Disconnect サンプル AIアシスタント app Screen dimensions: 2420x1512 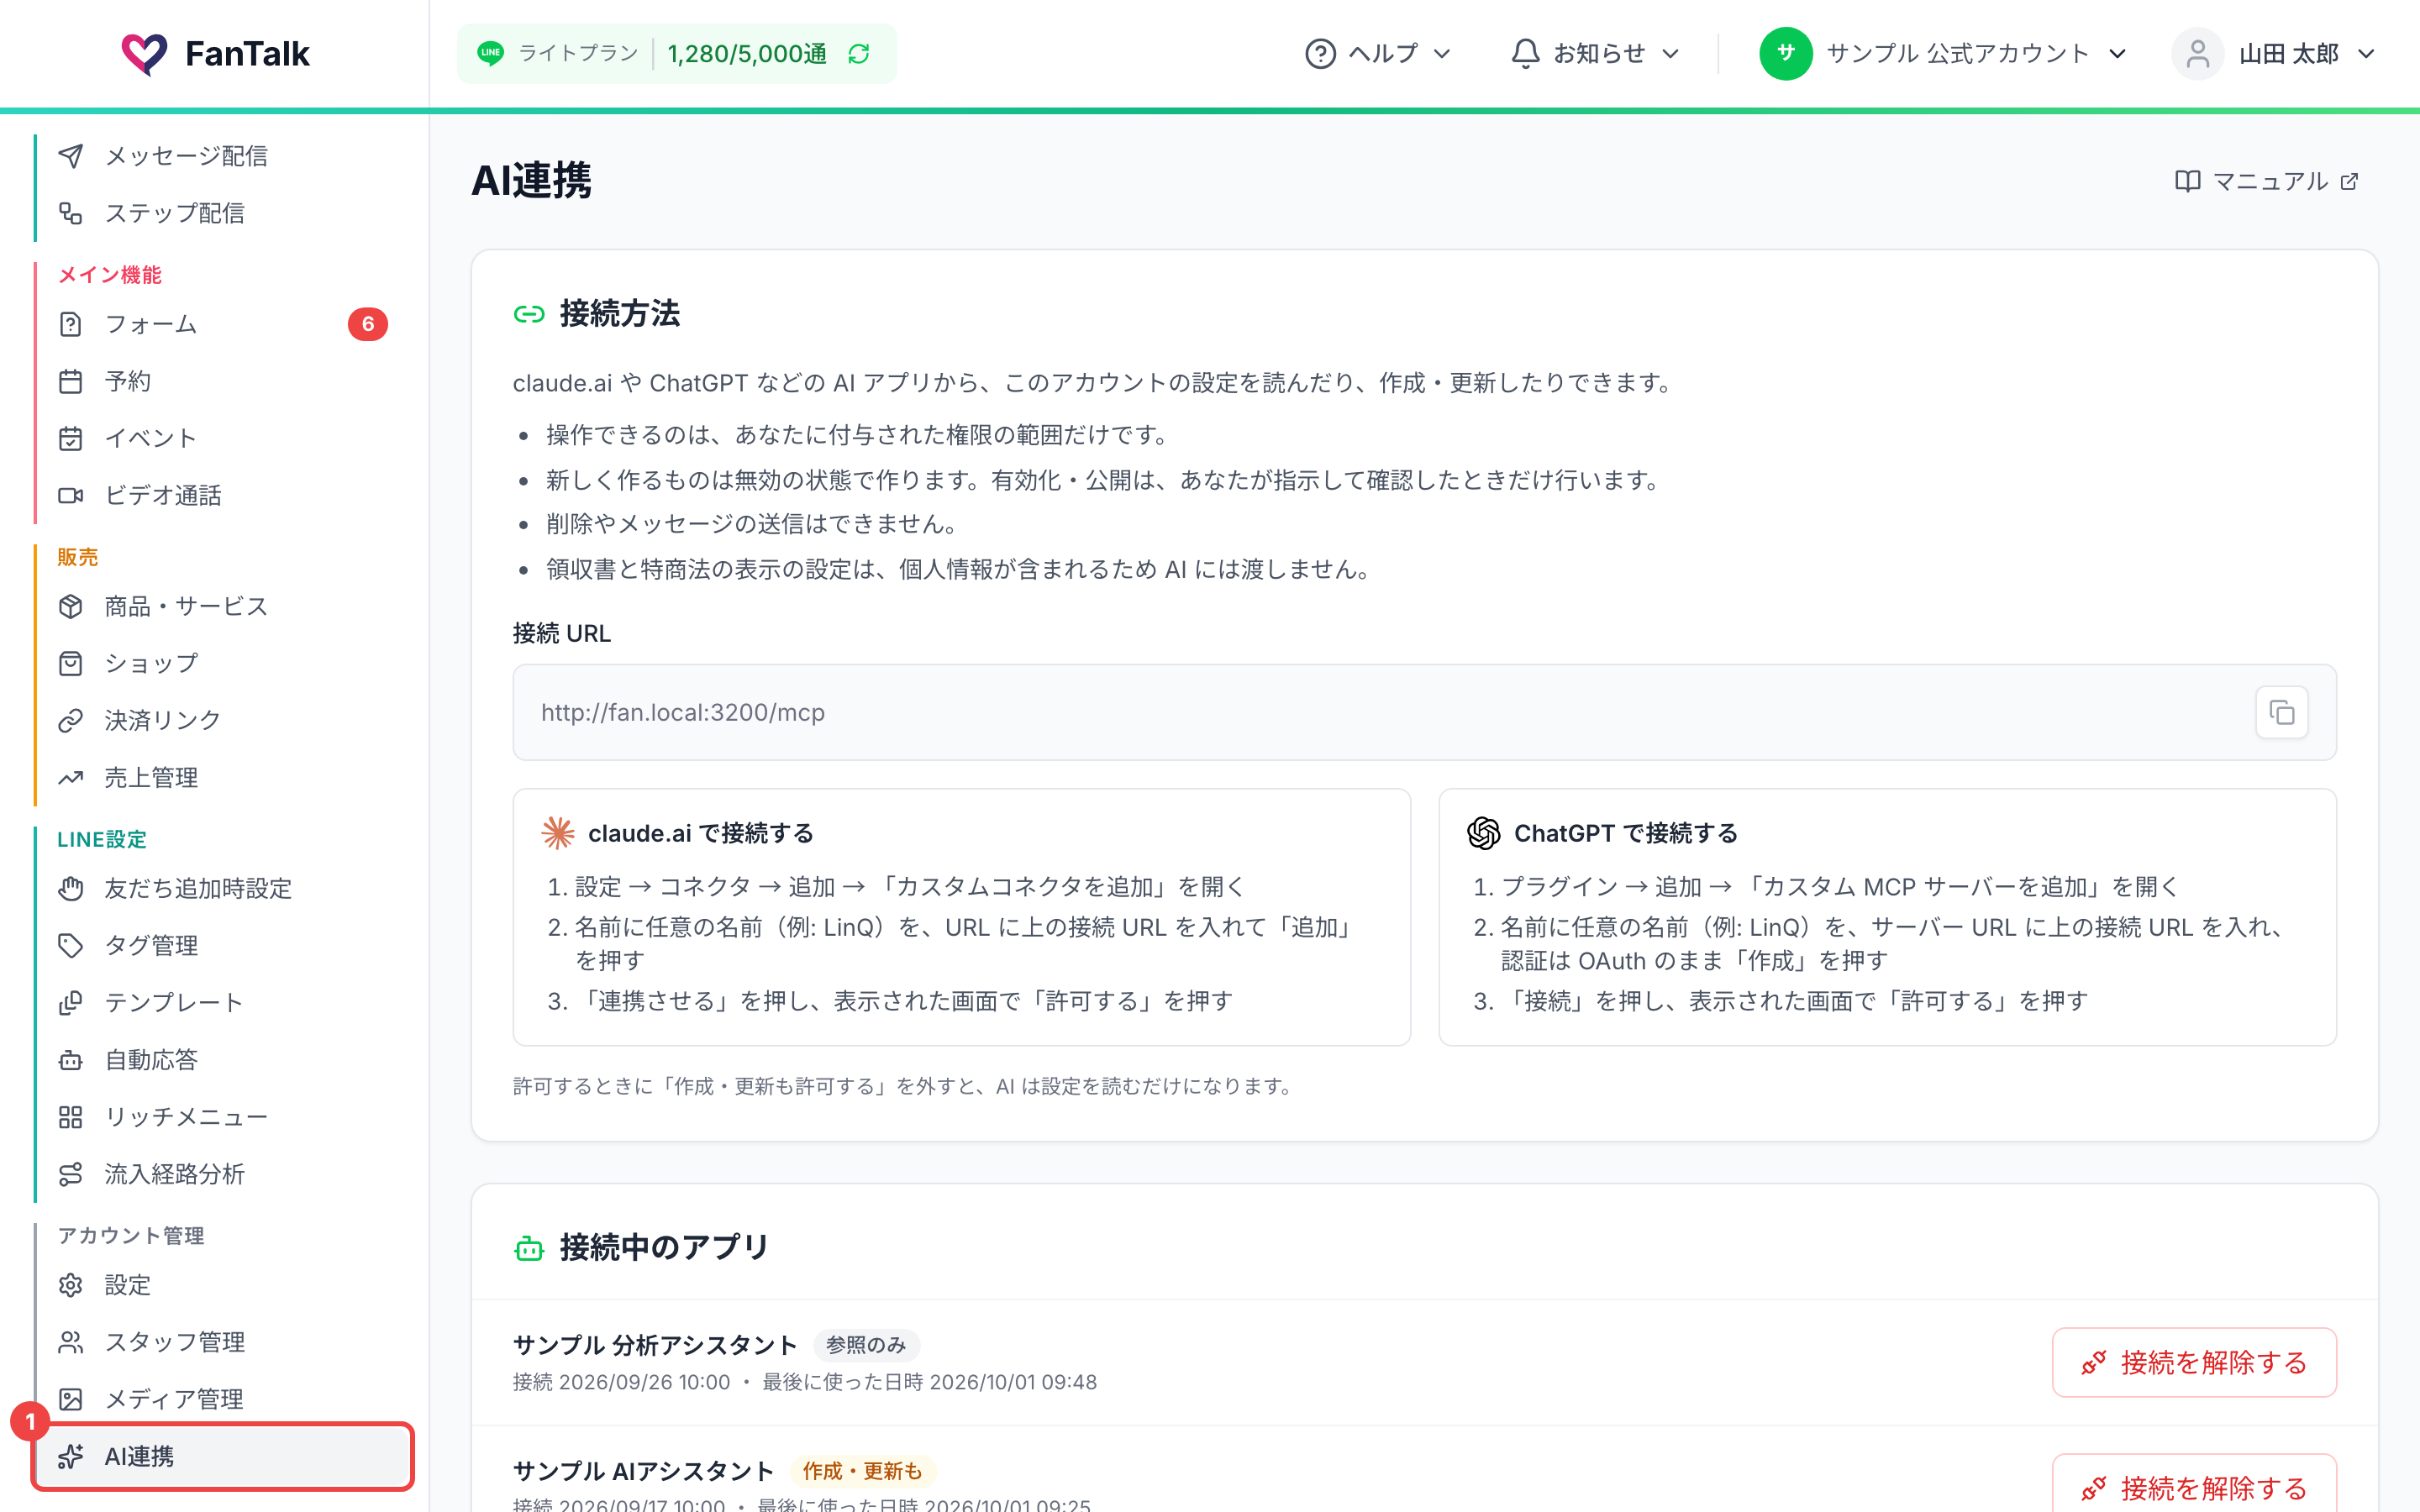2194,1484
